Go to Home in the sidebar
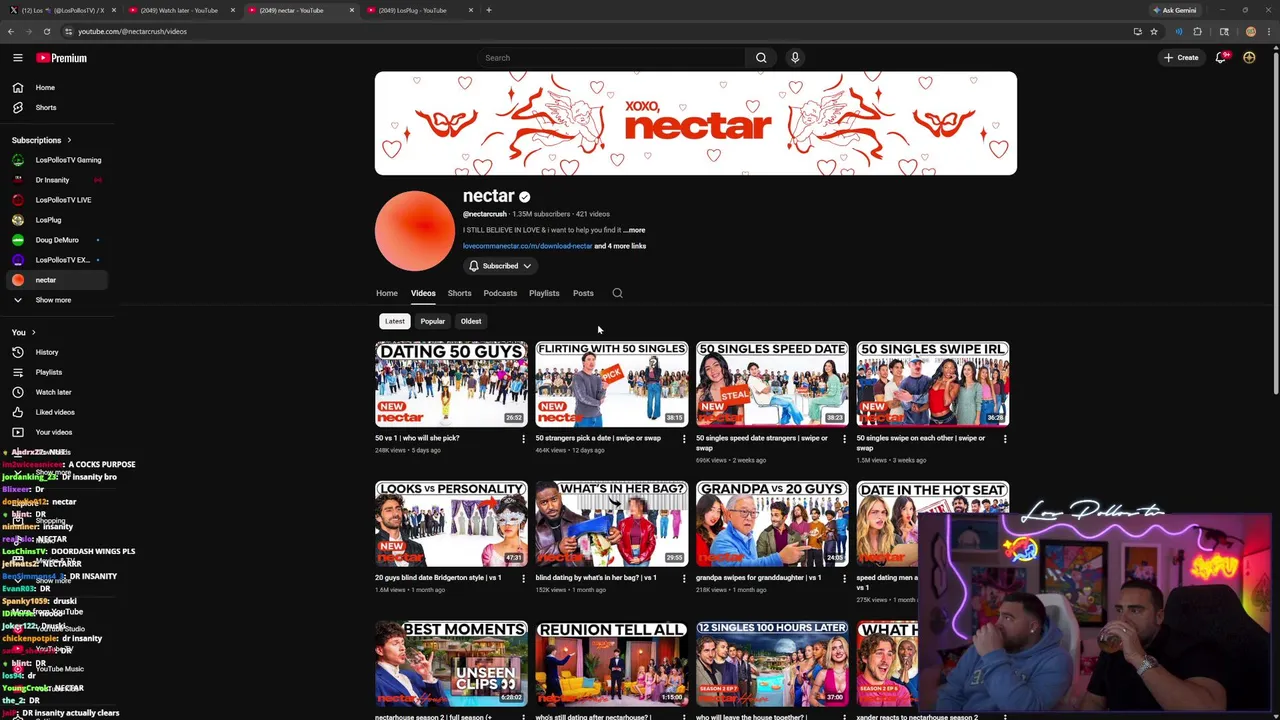Image resolution: width=1280 pixels, height=720 pixels. point(55,87)
